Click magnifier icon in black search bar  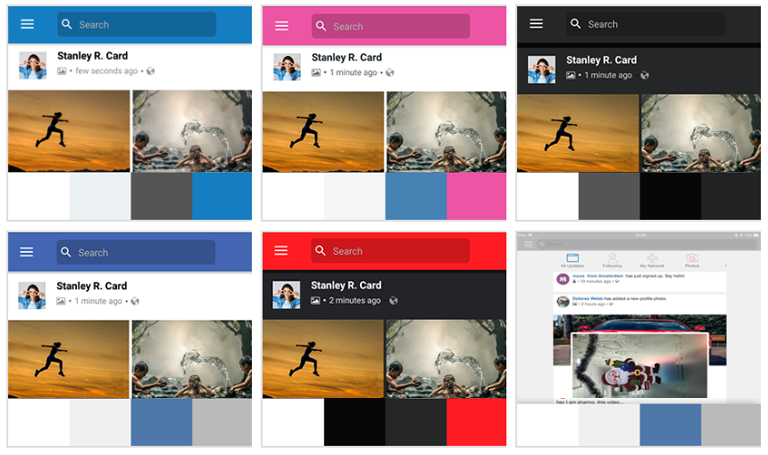coord(576,24)
